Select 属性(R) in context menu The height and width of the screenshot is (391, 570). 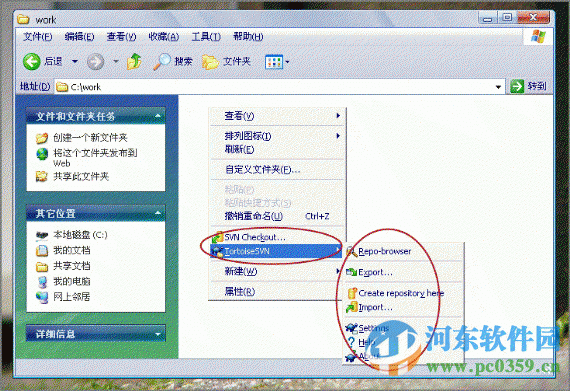[x=277, y=291]
